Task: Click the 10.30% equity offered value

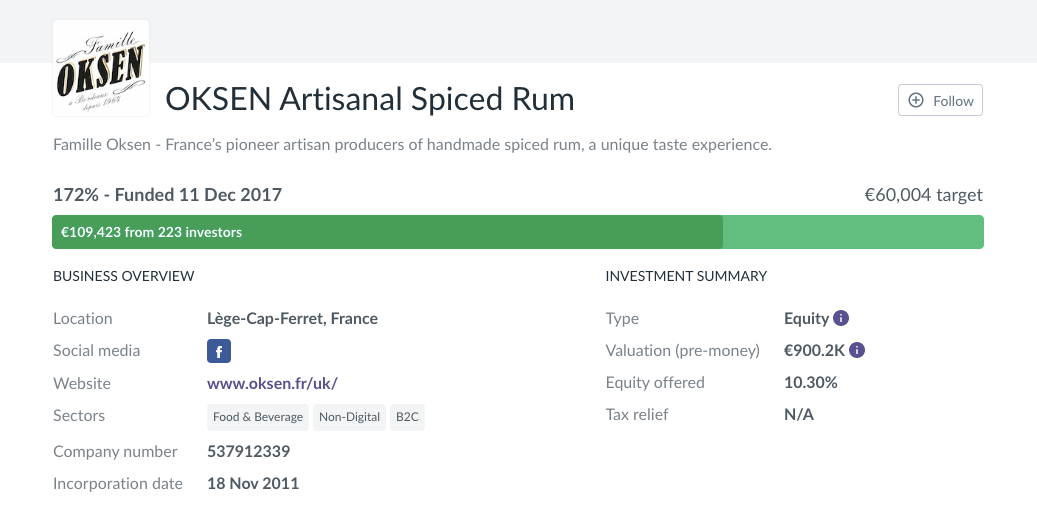Action: (x=810, y=382)
